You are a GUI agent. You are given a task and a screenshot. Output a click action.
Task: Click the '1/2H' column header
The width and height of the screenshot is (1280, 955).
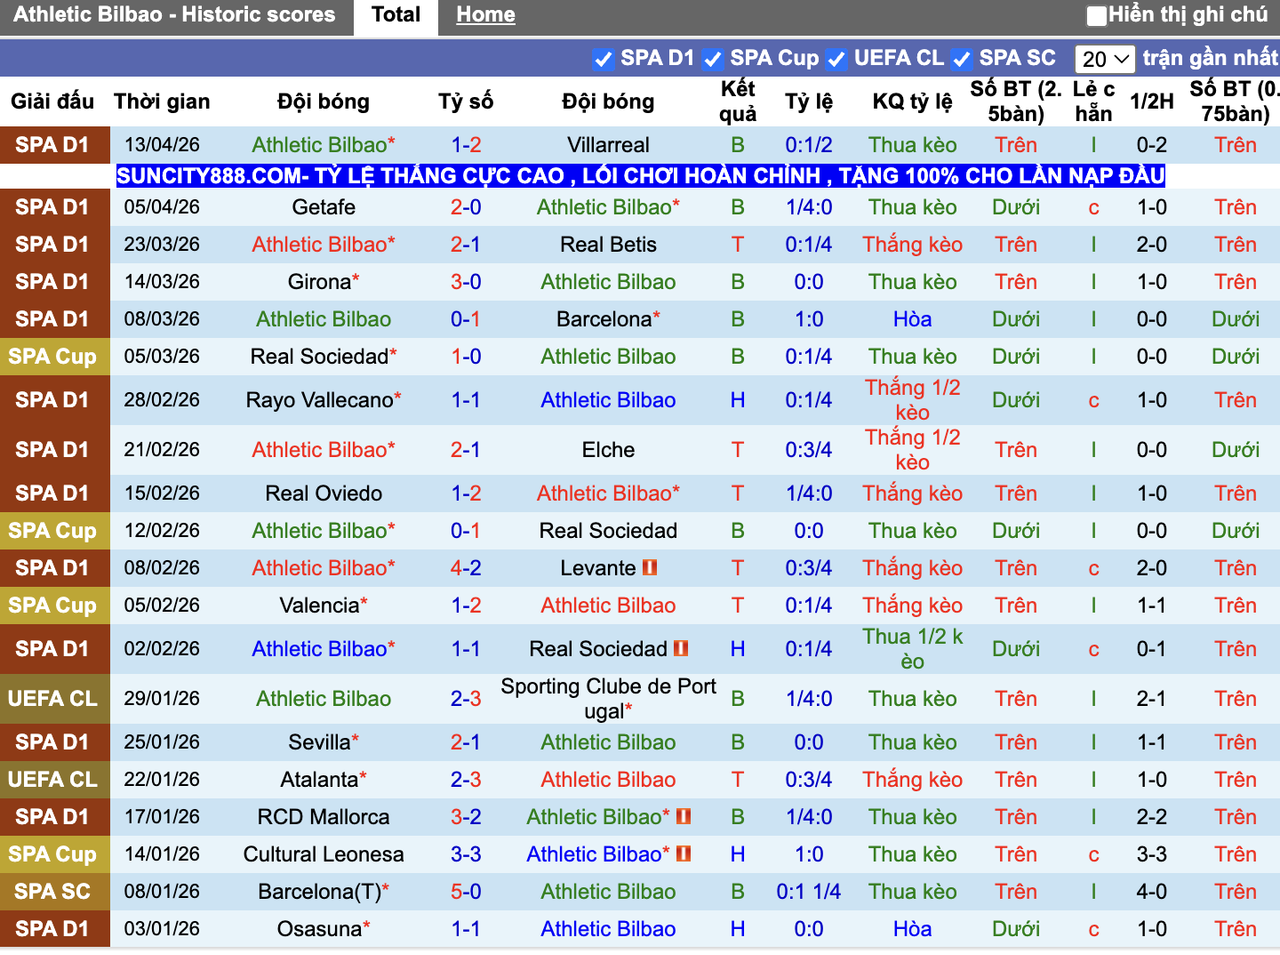1152,101
